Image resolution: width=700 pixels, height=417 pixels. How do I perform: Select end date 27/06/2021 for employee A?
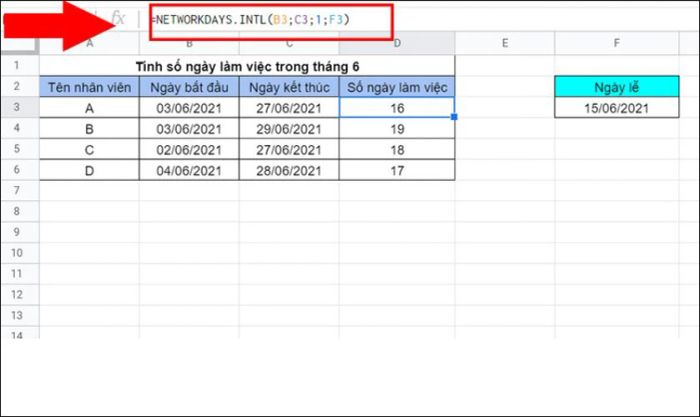[289, 108]
